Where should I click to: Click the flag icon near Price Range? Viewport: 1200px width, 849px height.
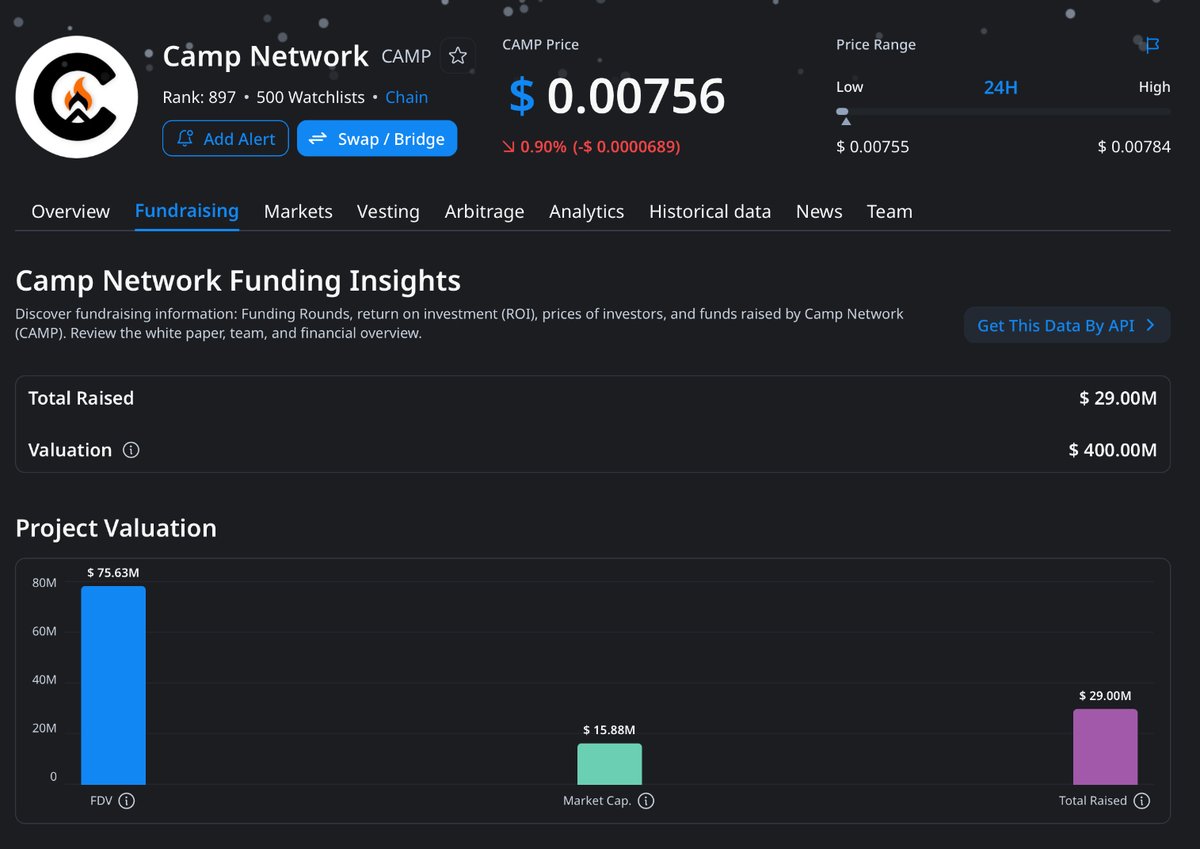(1151, 45)
